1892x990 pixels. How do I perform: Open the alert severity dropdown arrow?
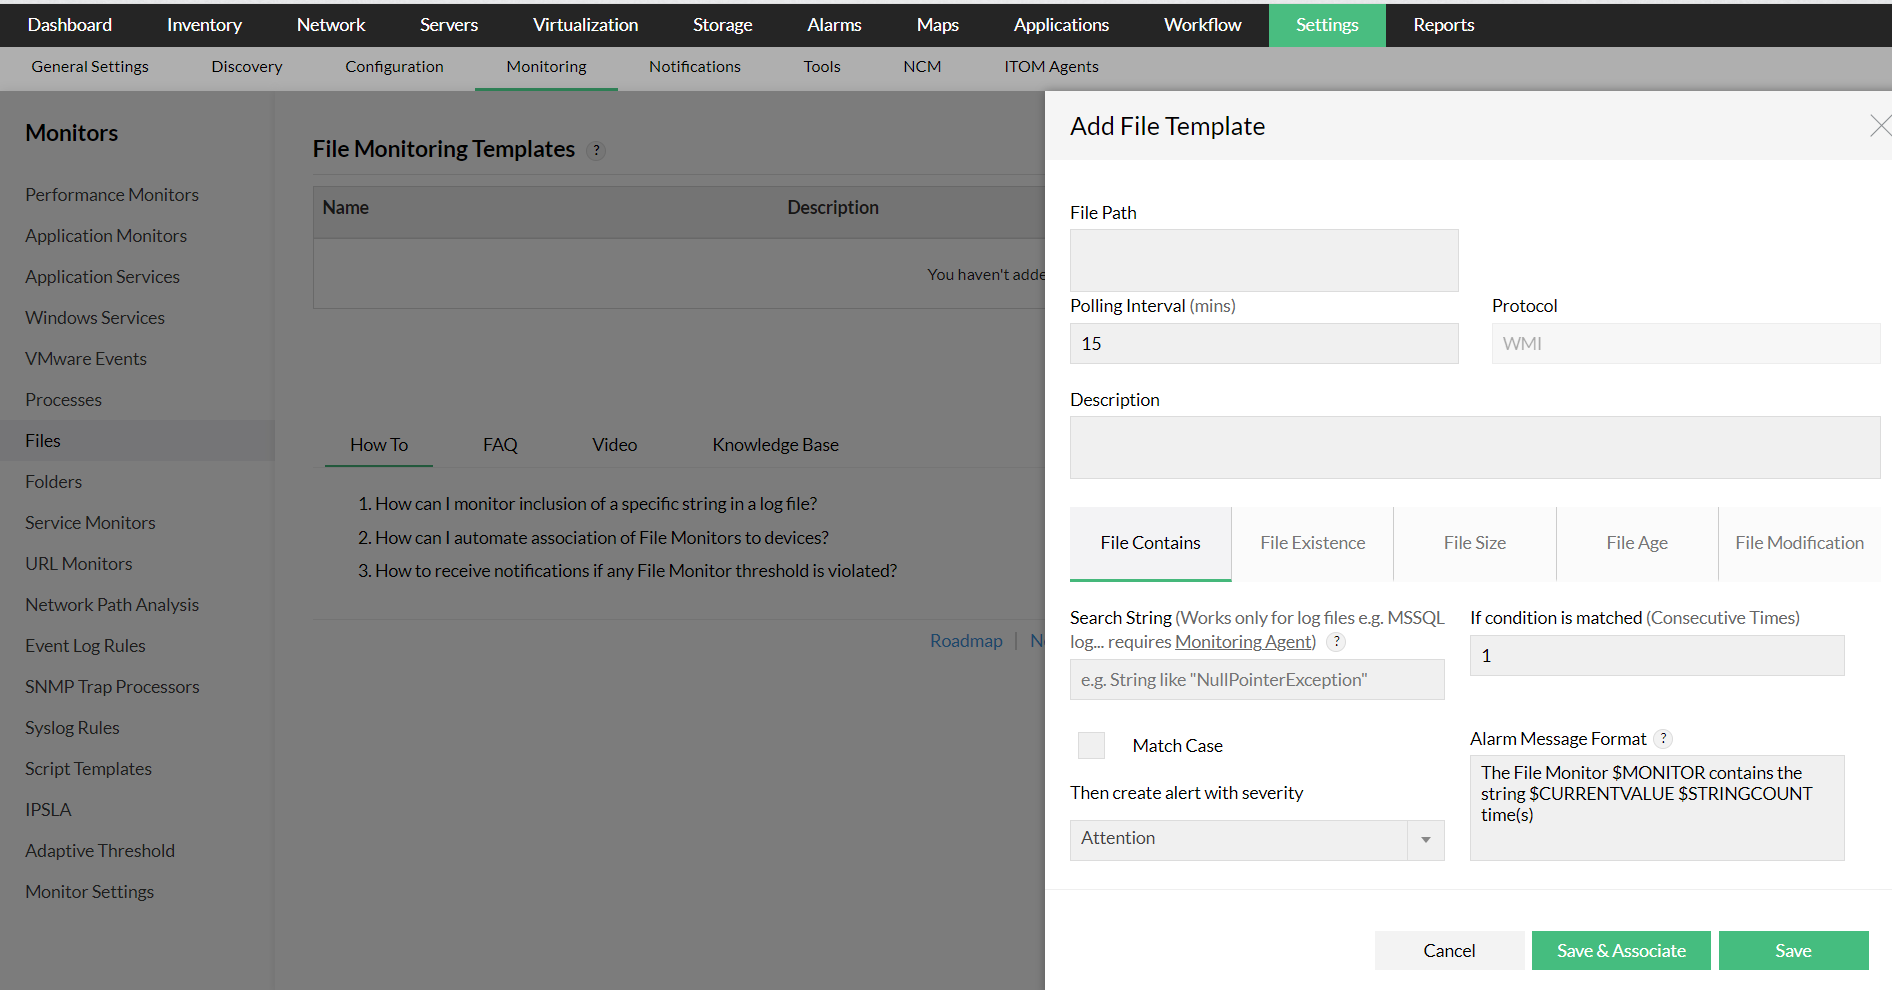1425,840
